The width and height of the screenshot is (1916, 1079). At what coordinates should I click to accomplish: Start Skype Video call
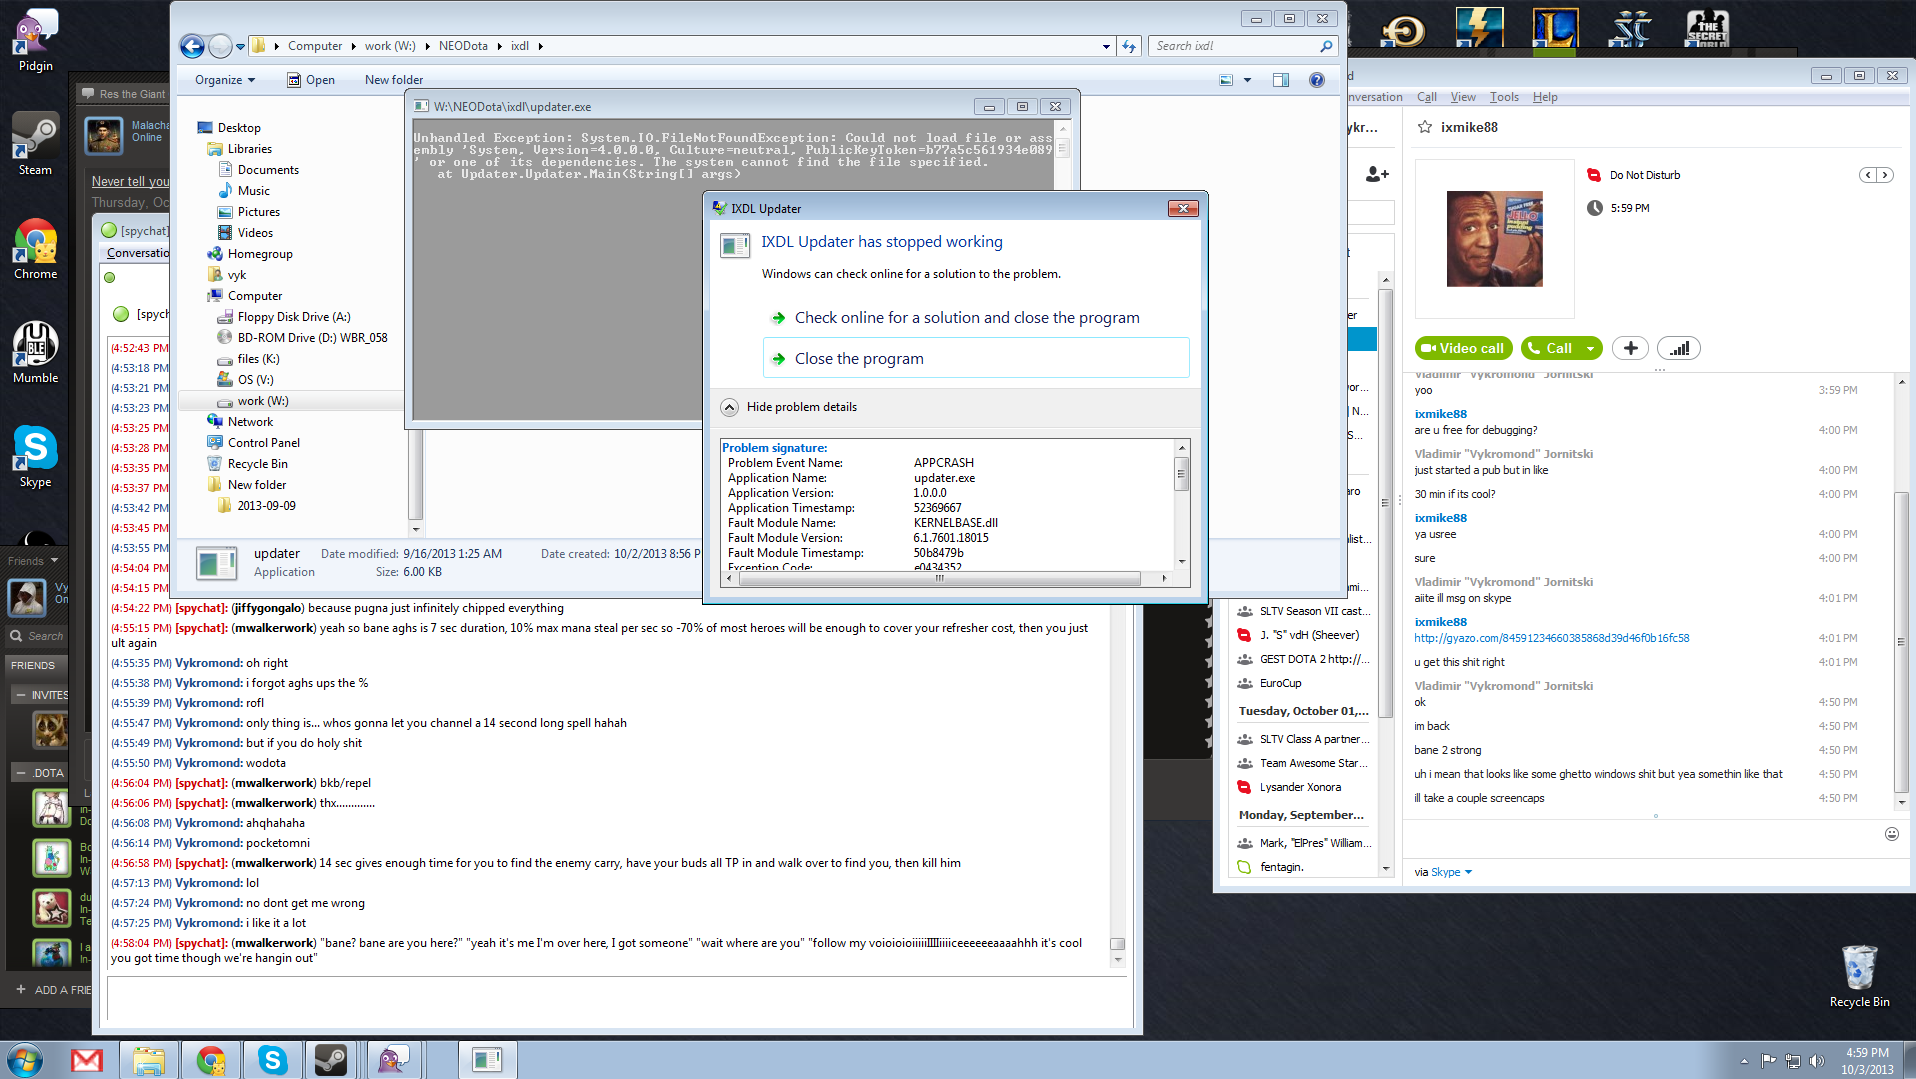pyautogui.click(x=1463, y=348)
